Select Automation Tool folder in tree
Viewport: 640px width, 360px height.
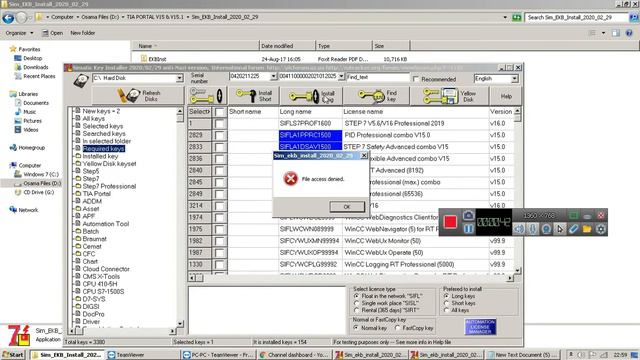(105, 224)
